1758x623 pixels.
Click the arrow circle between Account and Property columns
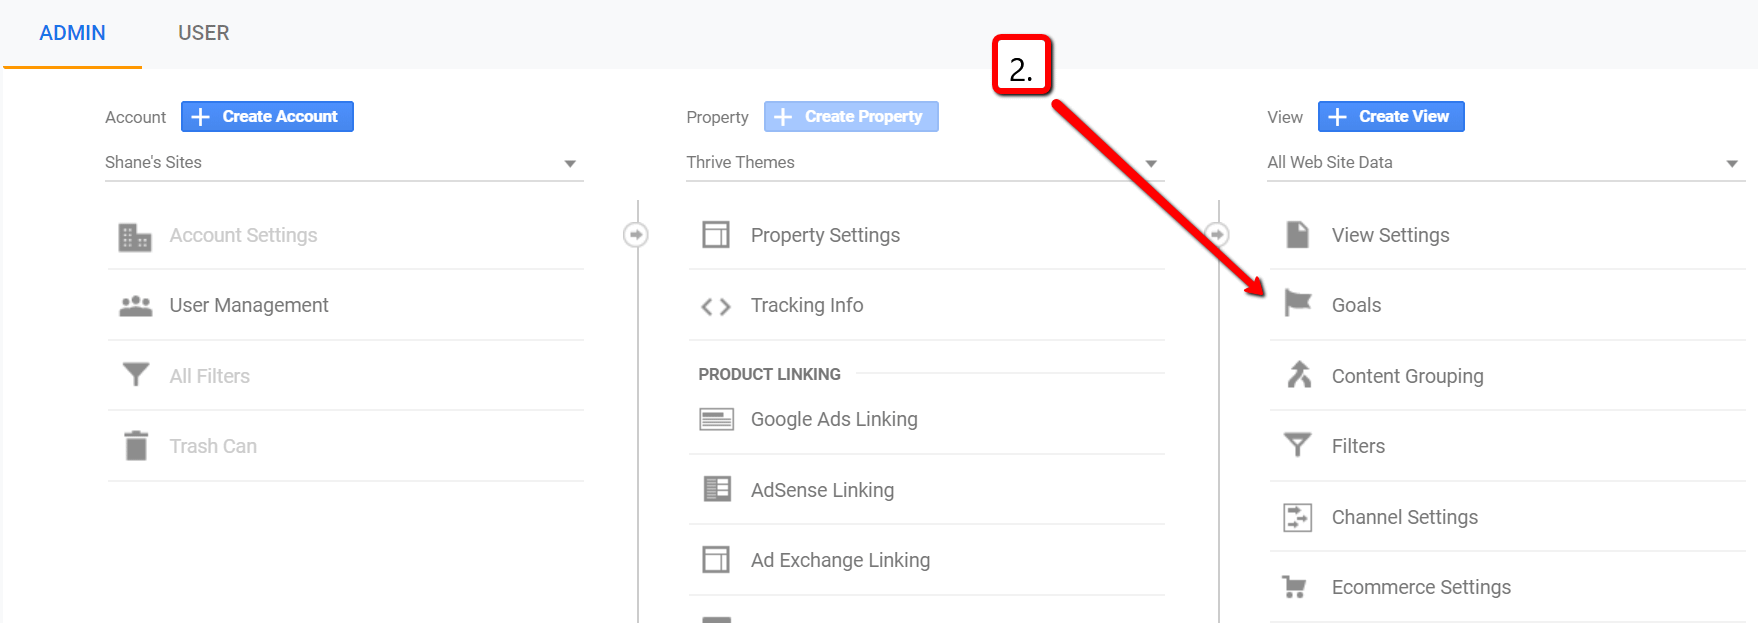pos(636,235)
